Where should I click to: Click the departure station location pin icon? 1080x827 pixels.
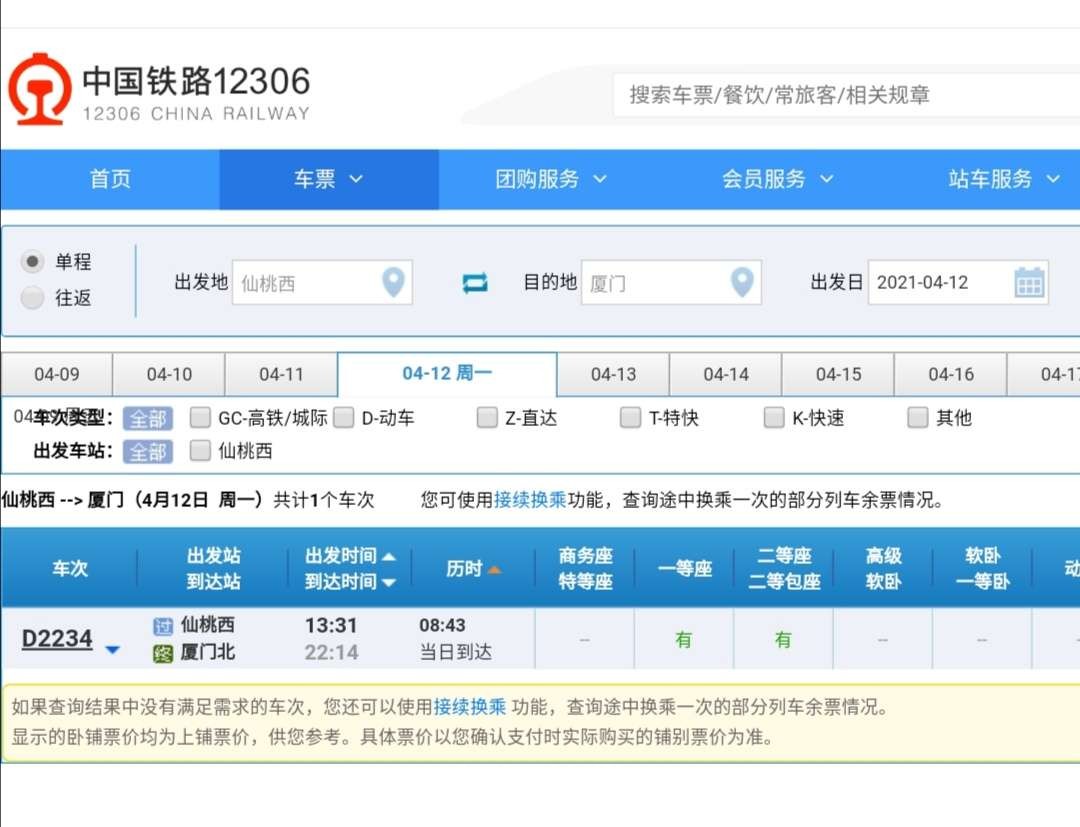[393, 282]
